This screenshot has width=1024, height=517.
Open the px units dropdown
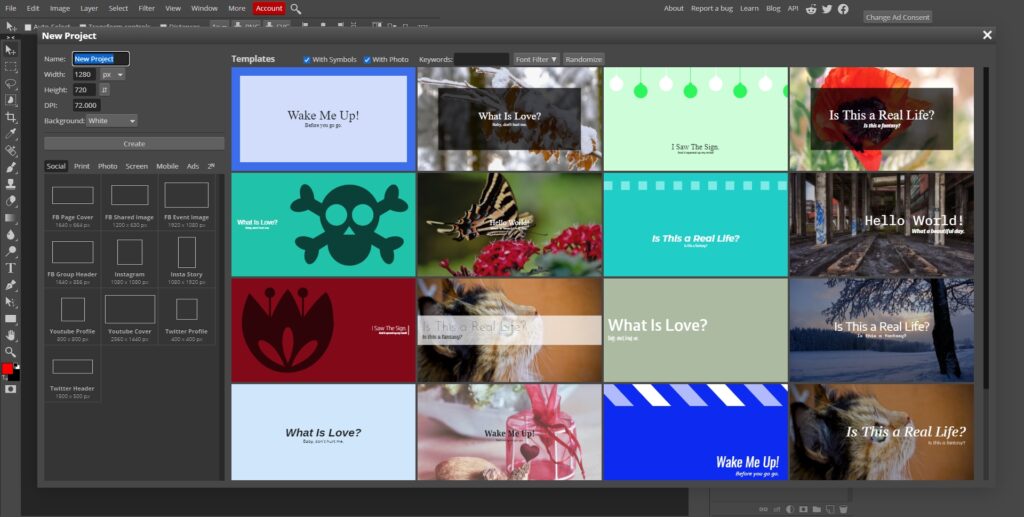pyautogui.click(x=113, y=74)
